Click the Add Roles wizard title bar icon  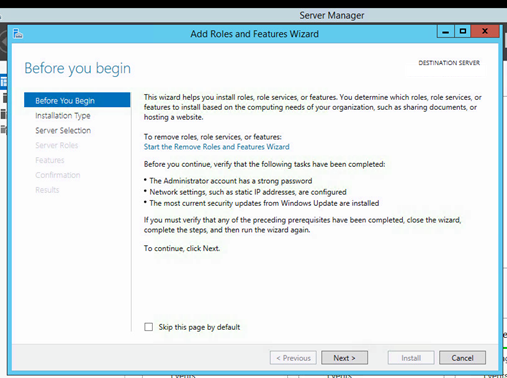(x=18, y=34)
